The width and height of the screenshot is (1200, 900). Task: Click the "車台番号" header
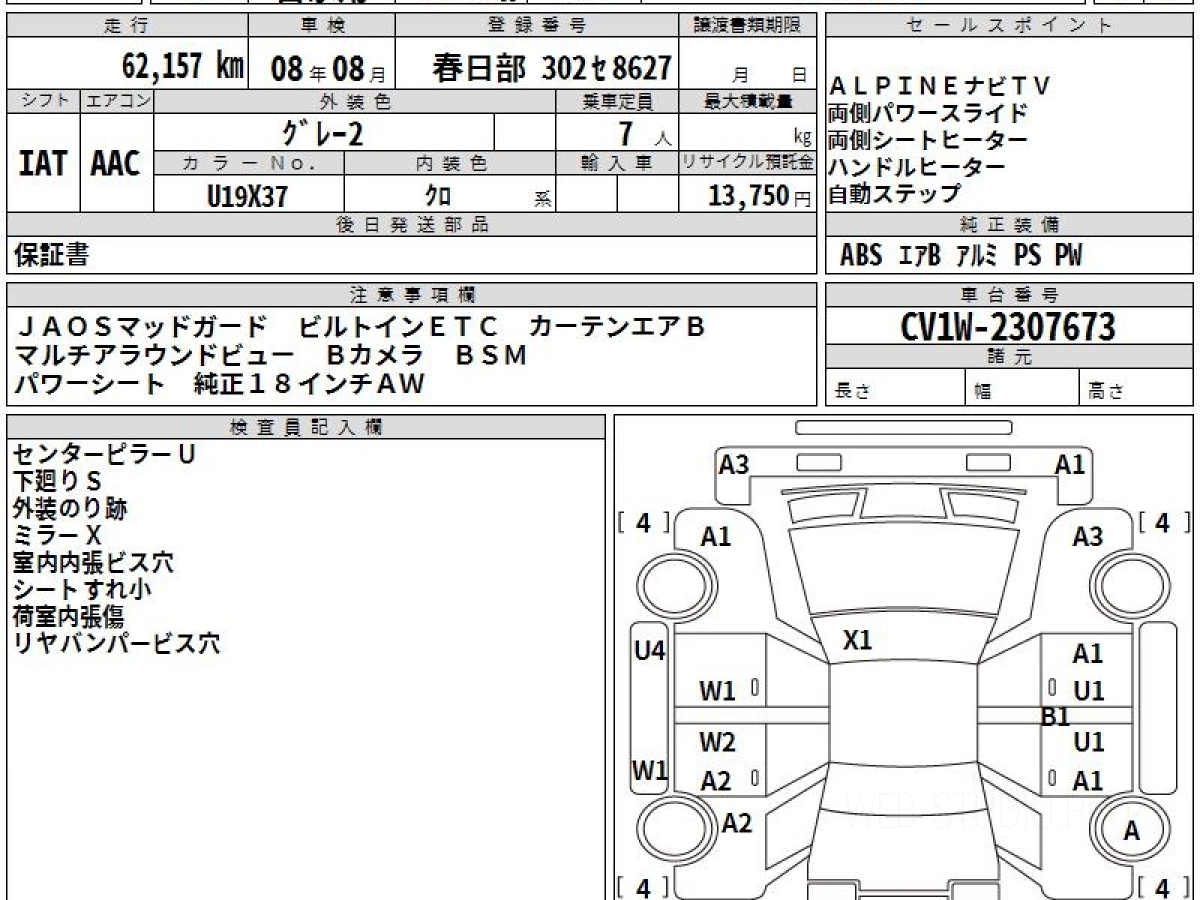[x=1011, y=295]
